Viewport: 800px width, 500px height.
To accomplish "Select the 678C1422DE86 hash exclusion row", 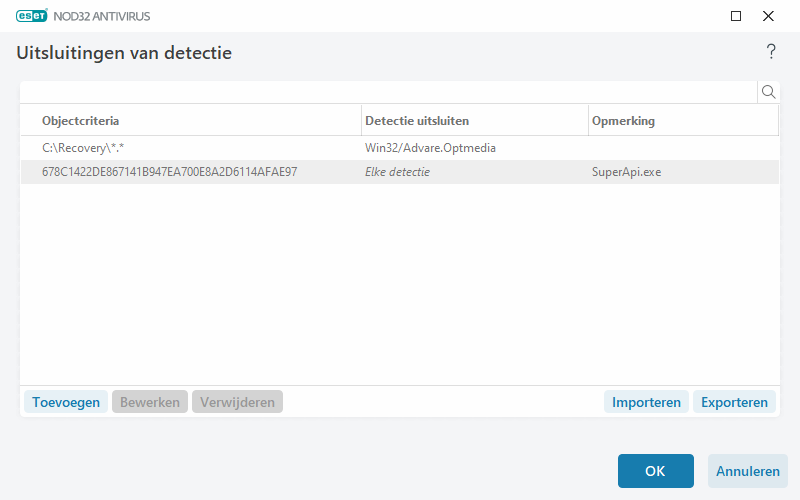I will click(169, 172).
